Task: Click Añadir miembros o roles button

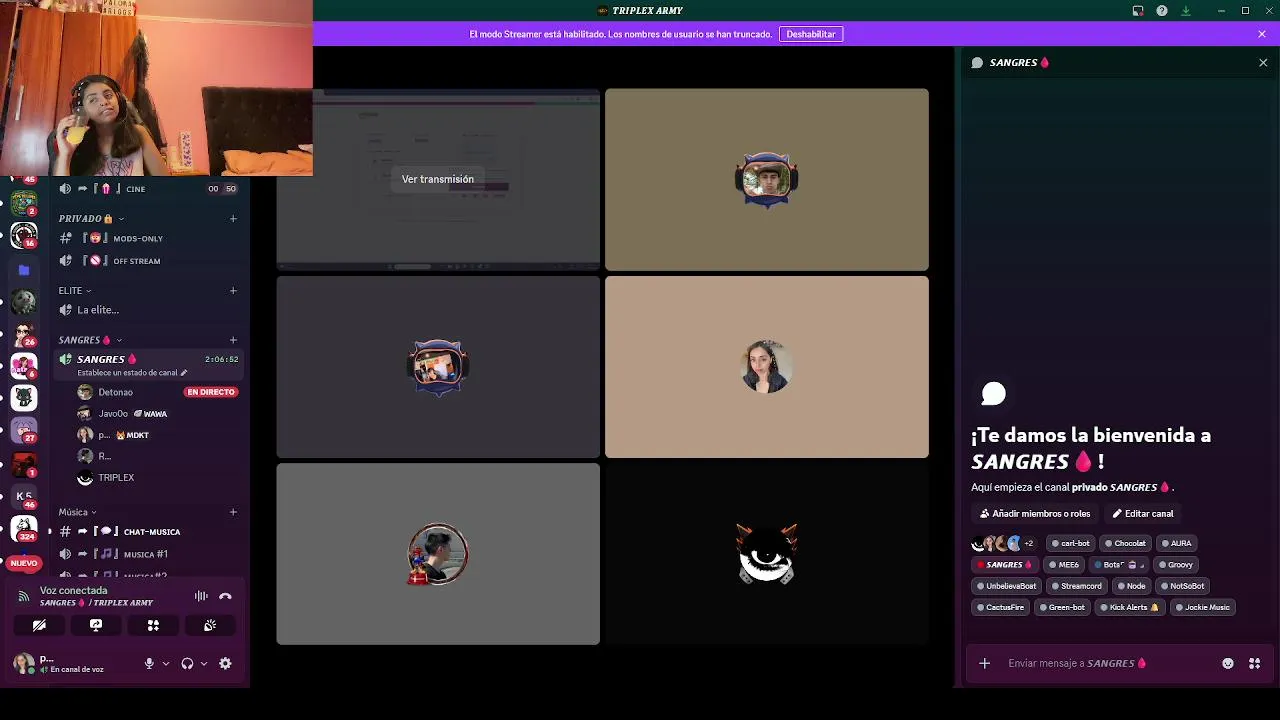Action: coord(1035,514)
